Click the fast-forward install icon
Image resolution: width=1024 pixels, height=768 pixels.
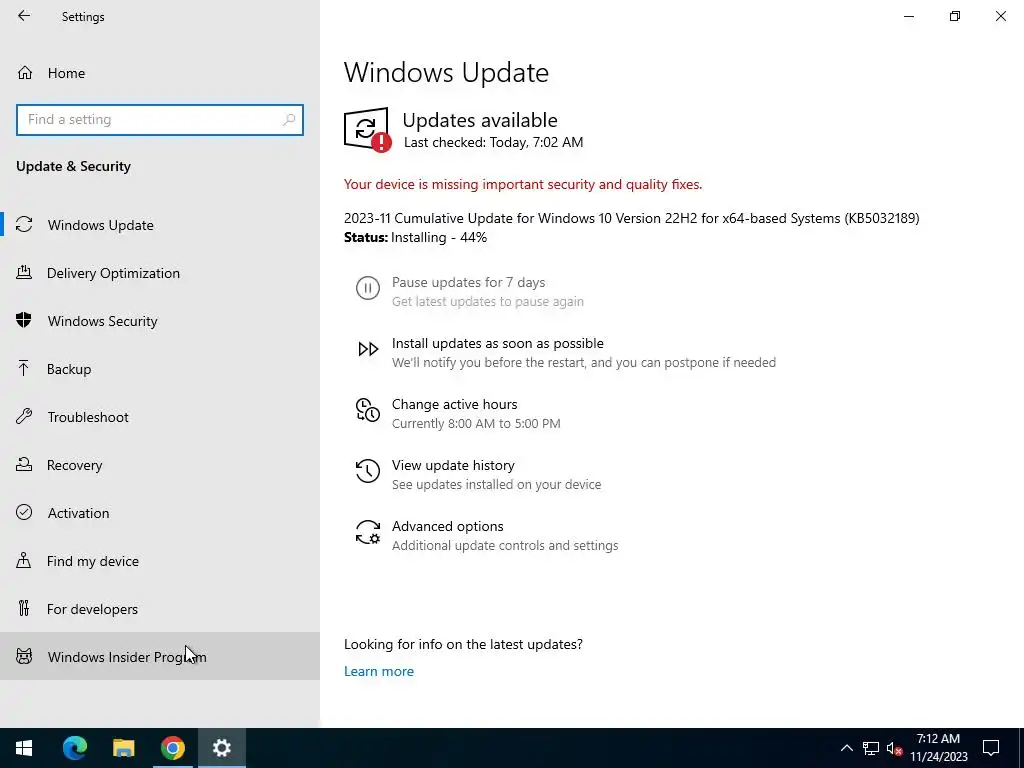click(x=368, y=349)
